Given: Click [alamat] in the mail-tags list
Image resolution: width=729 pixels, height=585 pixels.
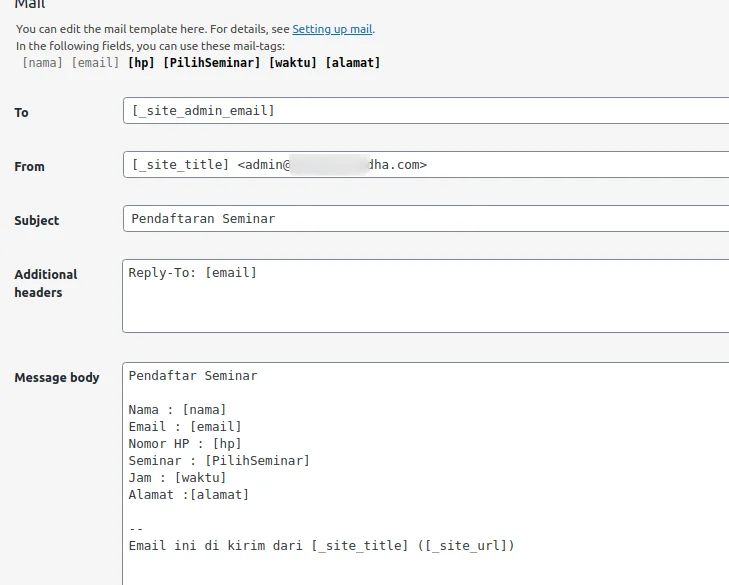Looking at the screenshot, I should click(x=353, y=62).
